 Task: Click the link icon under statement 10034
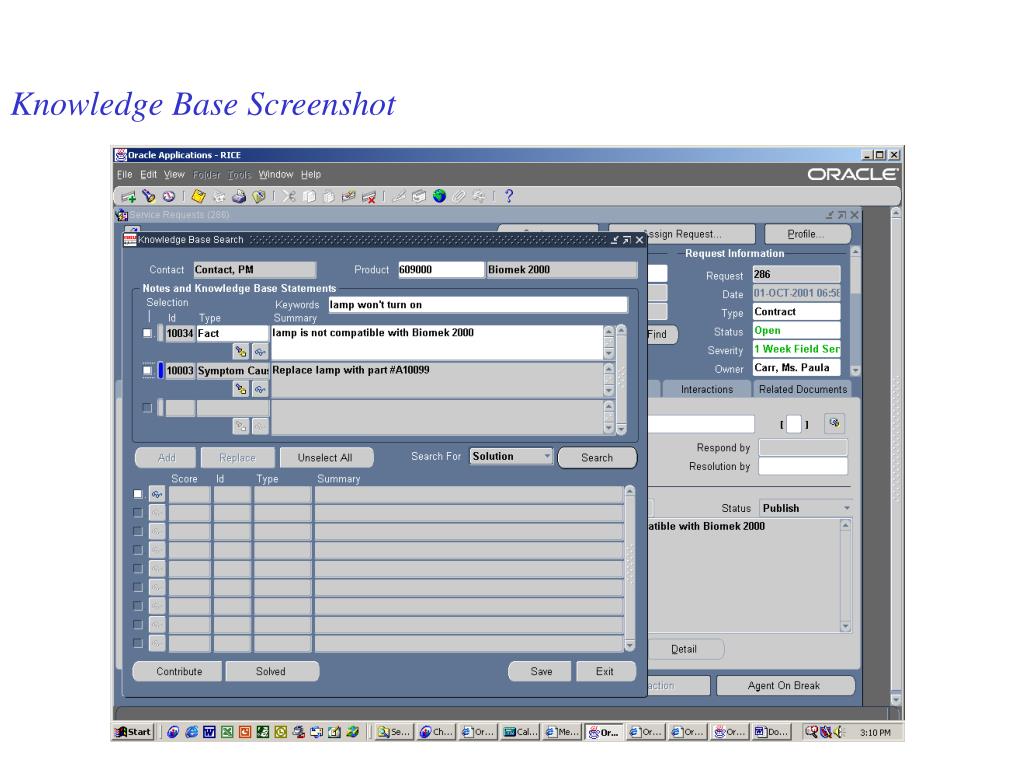click(260, 352)
